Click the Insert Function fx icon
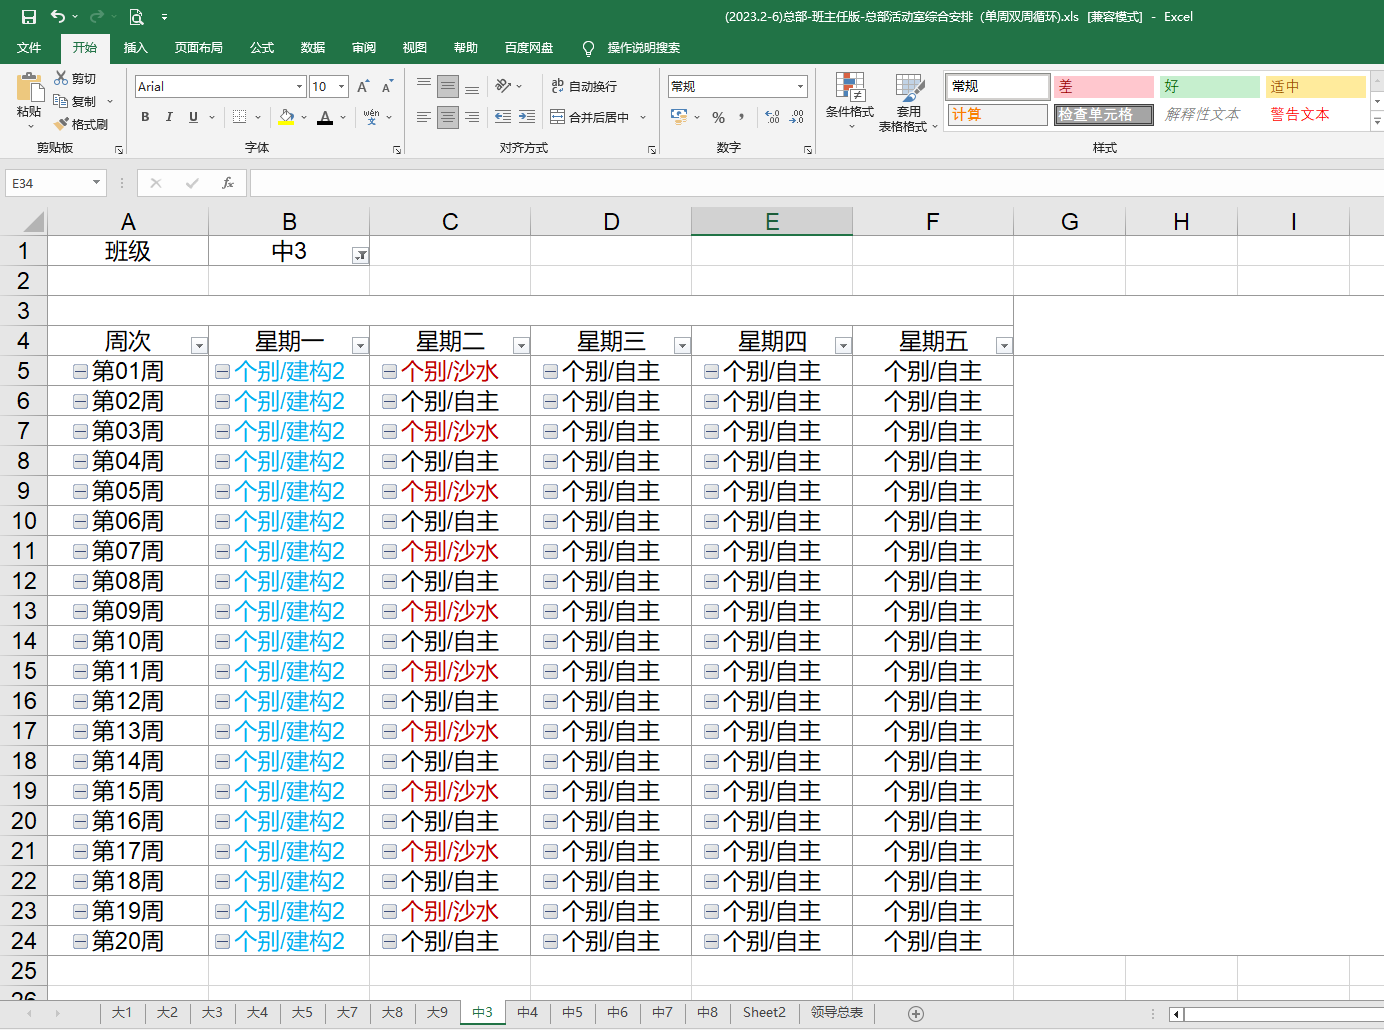The image size is (1384, 1030). [228, 183]
